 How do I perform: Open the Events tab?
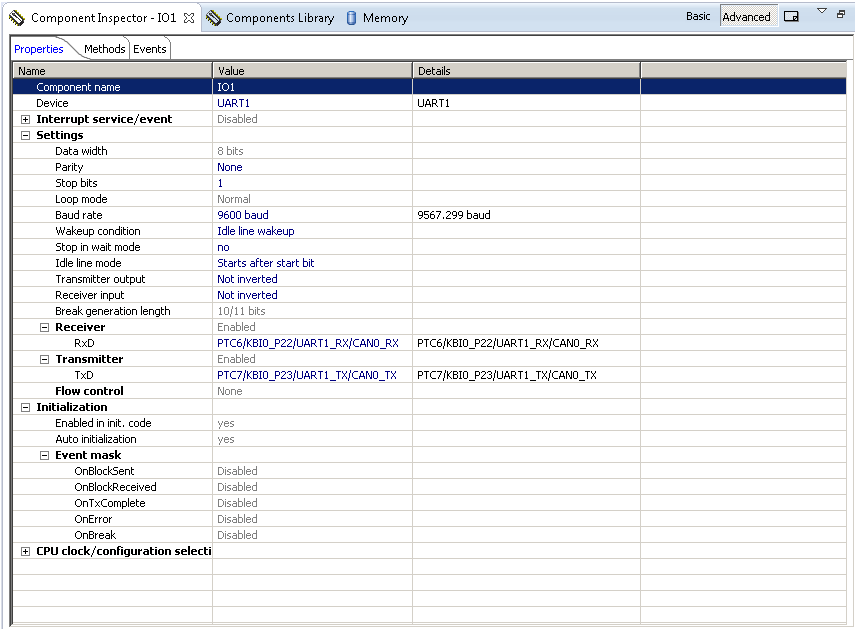pyautogui.click(x=150, y=49)
